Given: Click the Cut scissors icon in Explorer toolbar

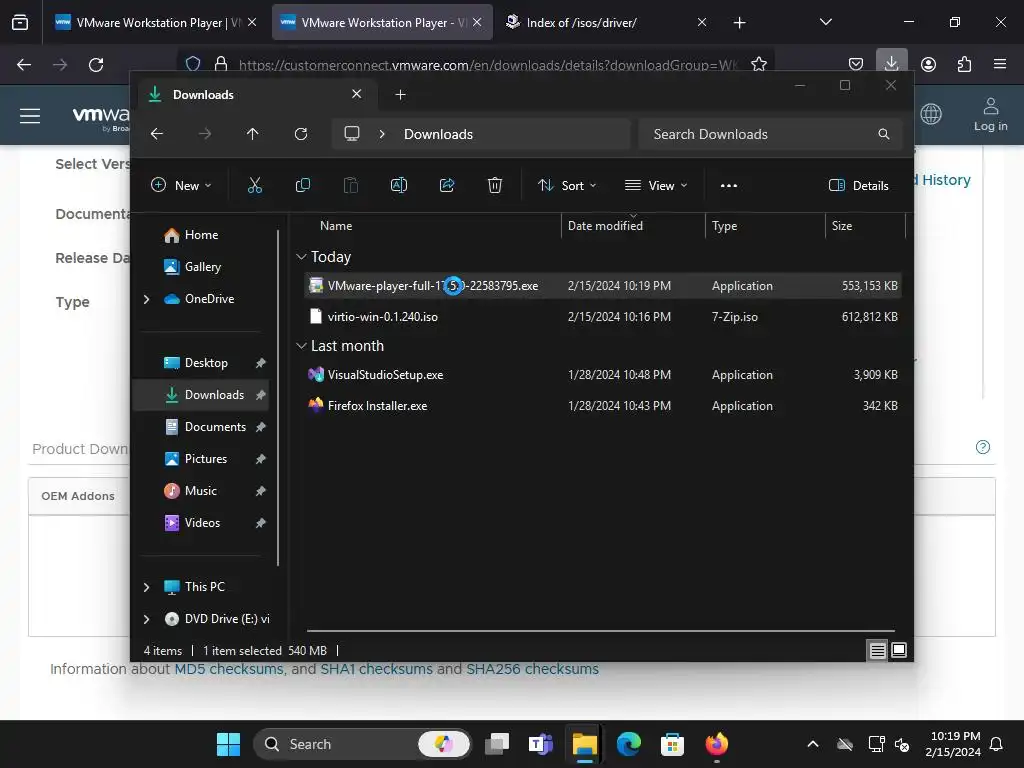Looking at the screenshot, I should pos(255,185).
